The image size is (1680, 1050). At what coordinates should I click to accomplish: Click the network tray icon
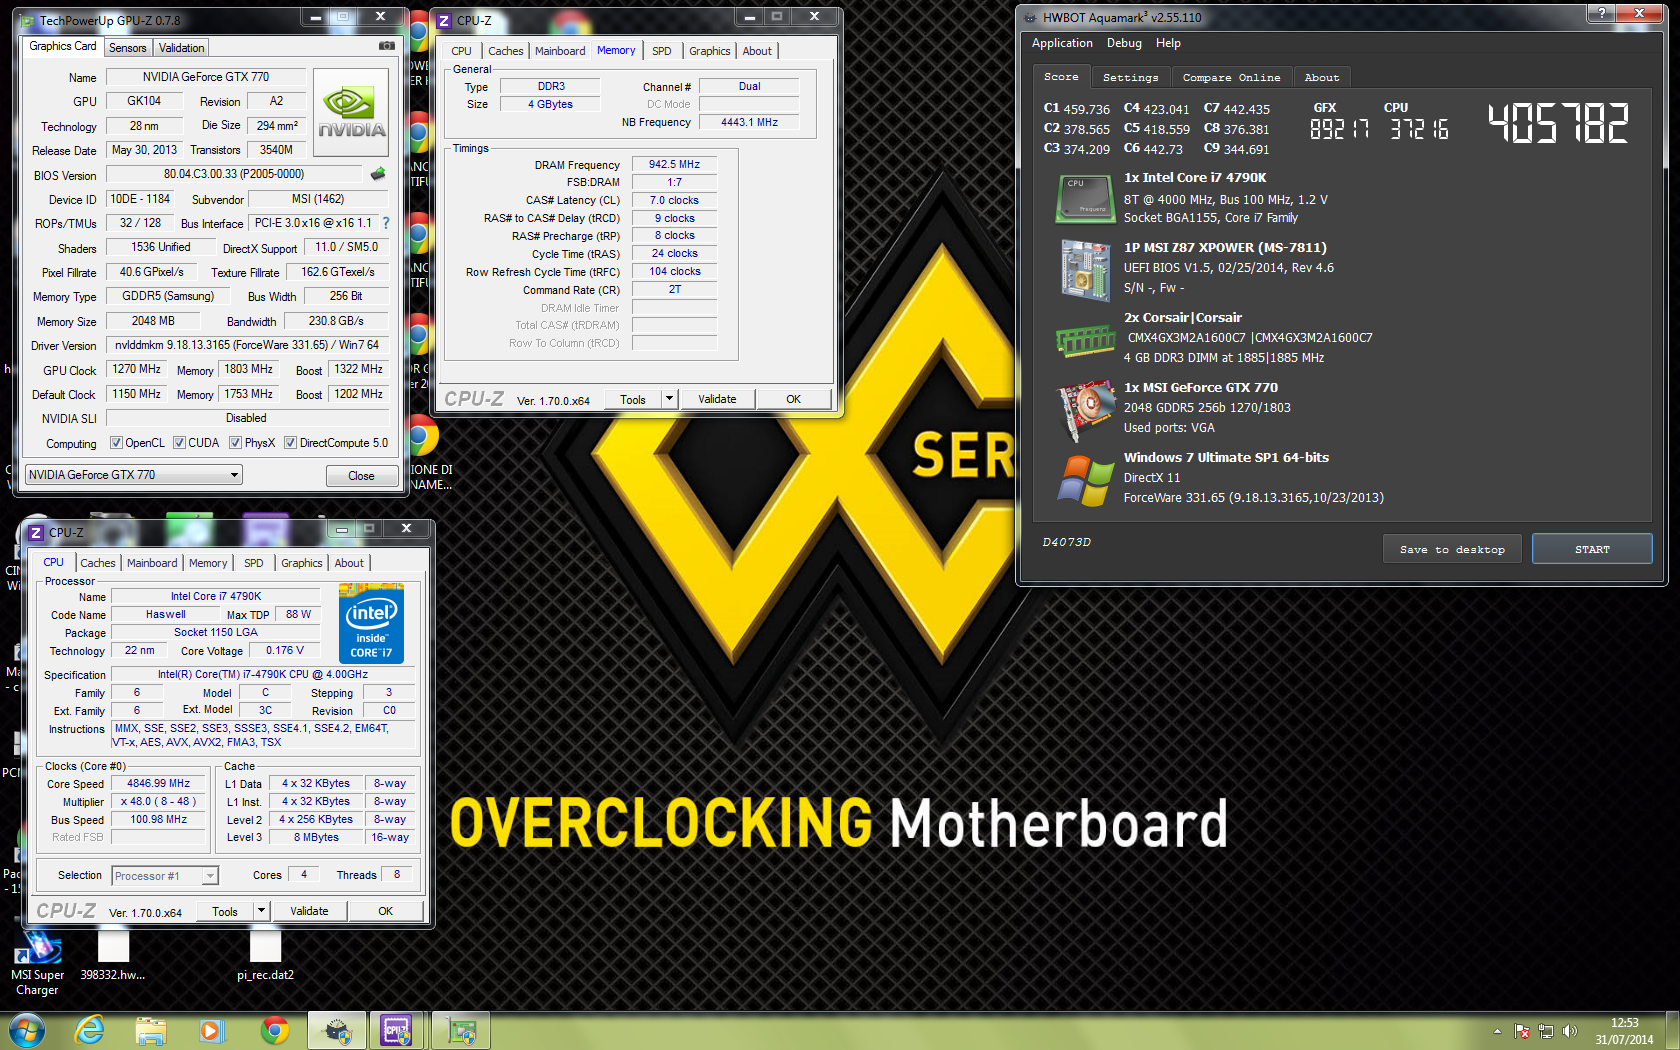click(1546, 1031)
